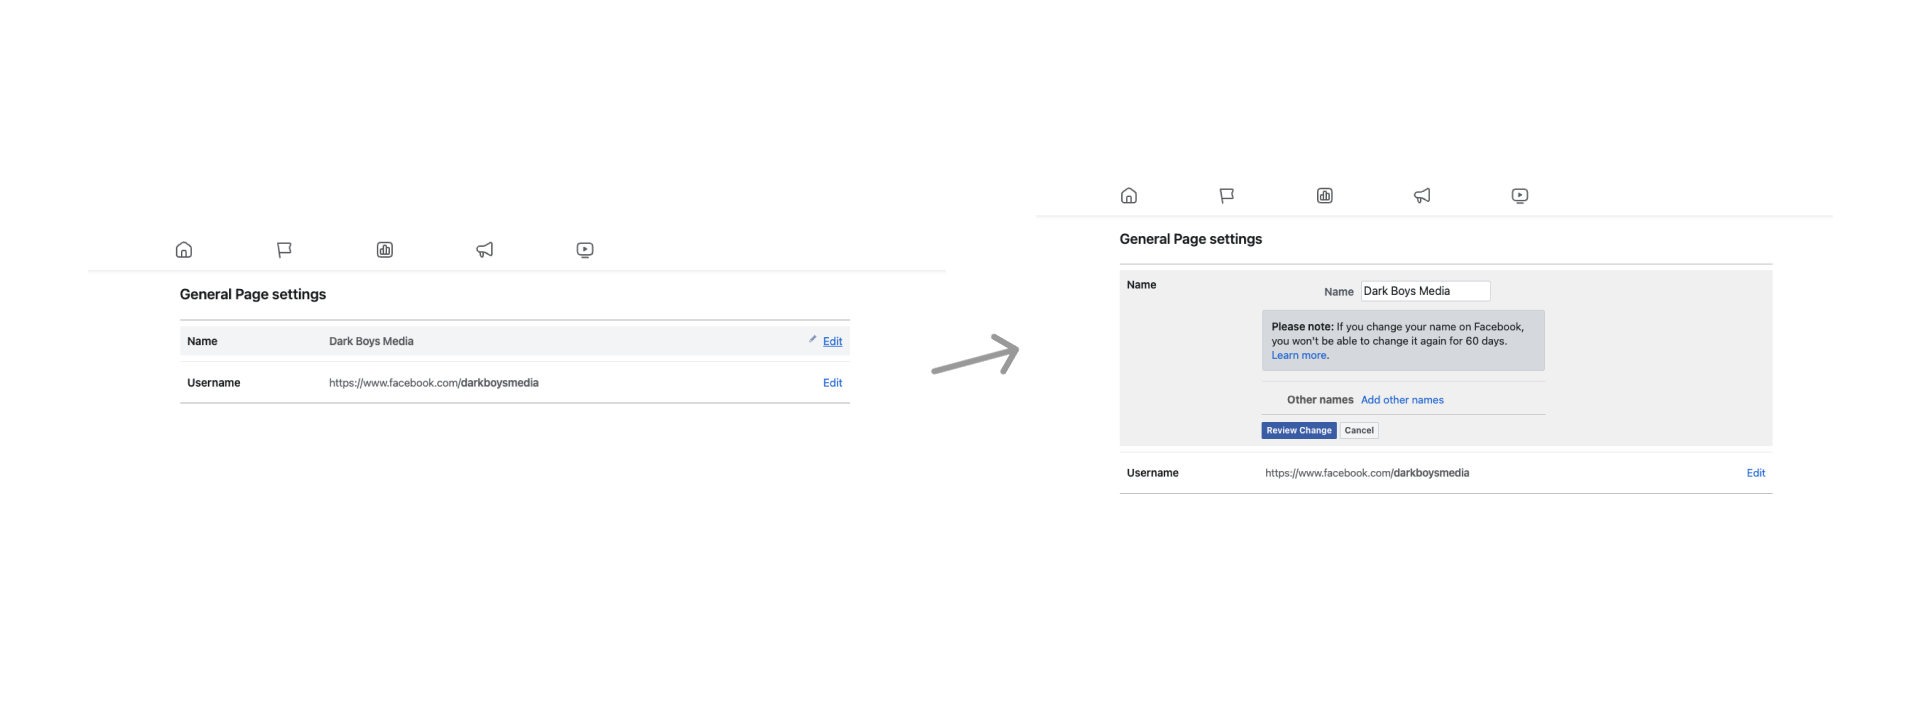Screen dimensions: 1920x720
Task: Click the video play icon in right panel
Action: coord(1520,196)
